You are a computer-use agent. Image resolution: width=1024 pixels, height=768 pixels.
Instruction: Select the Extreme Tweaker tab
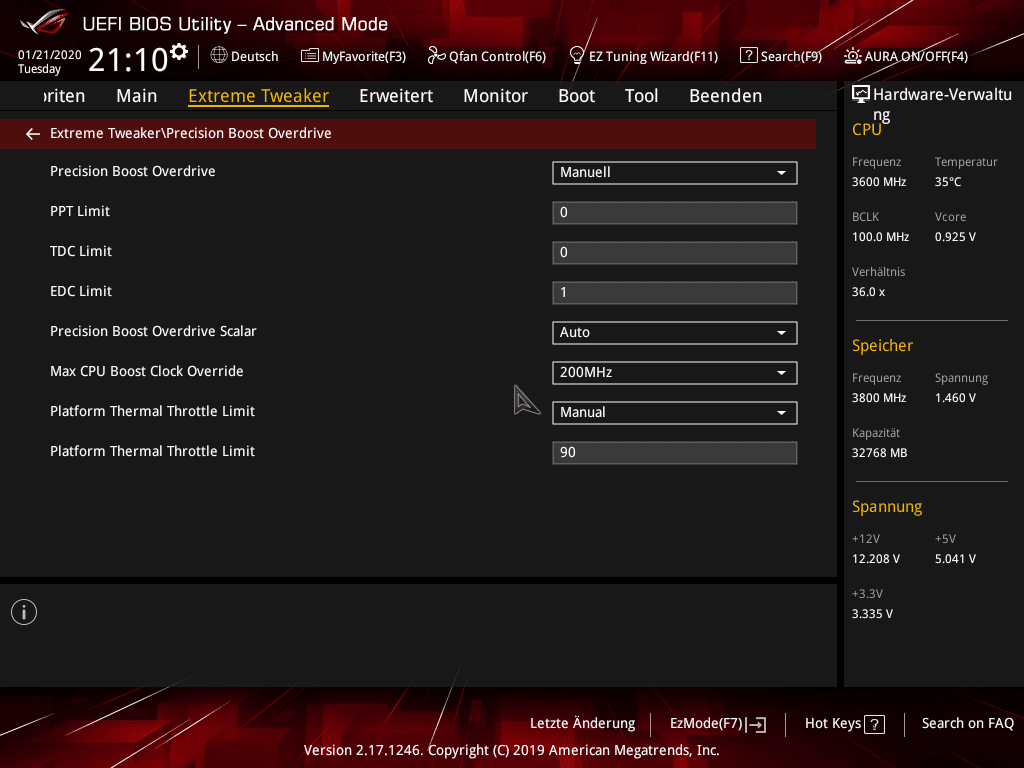(x=259, y=96)
